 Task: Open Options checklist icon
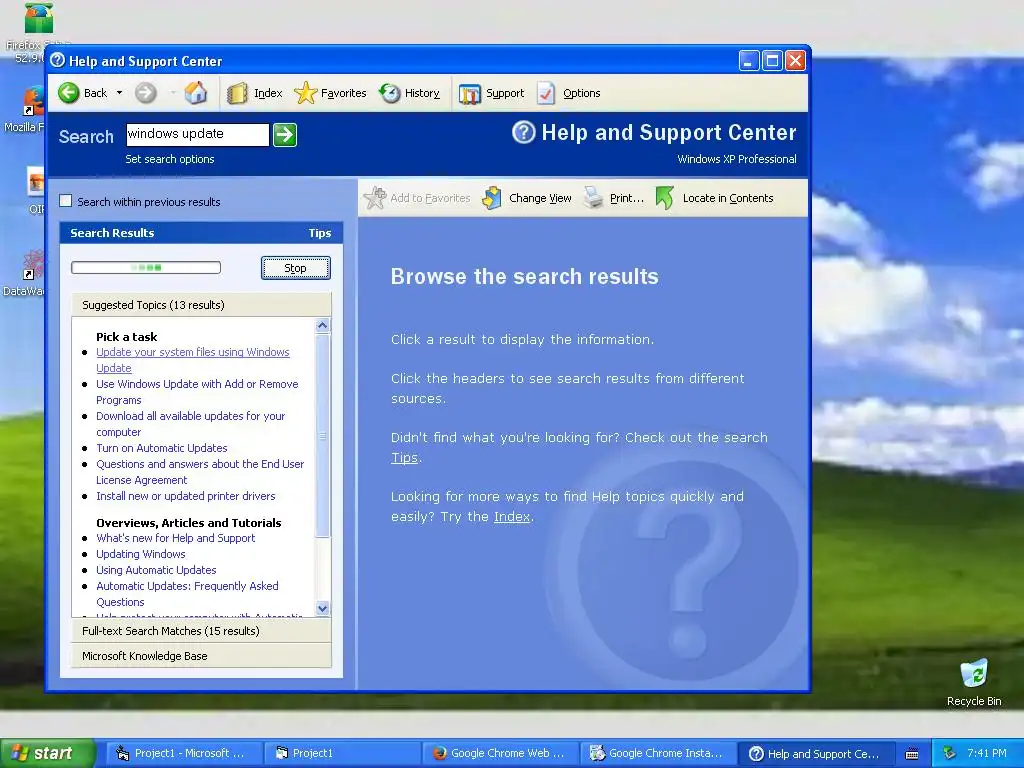click(x=546, y=93)
